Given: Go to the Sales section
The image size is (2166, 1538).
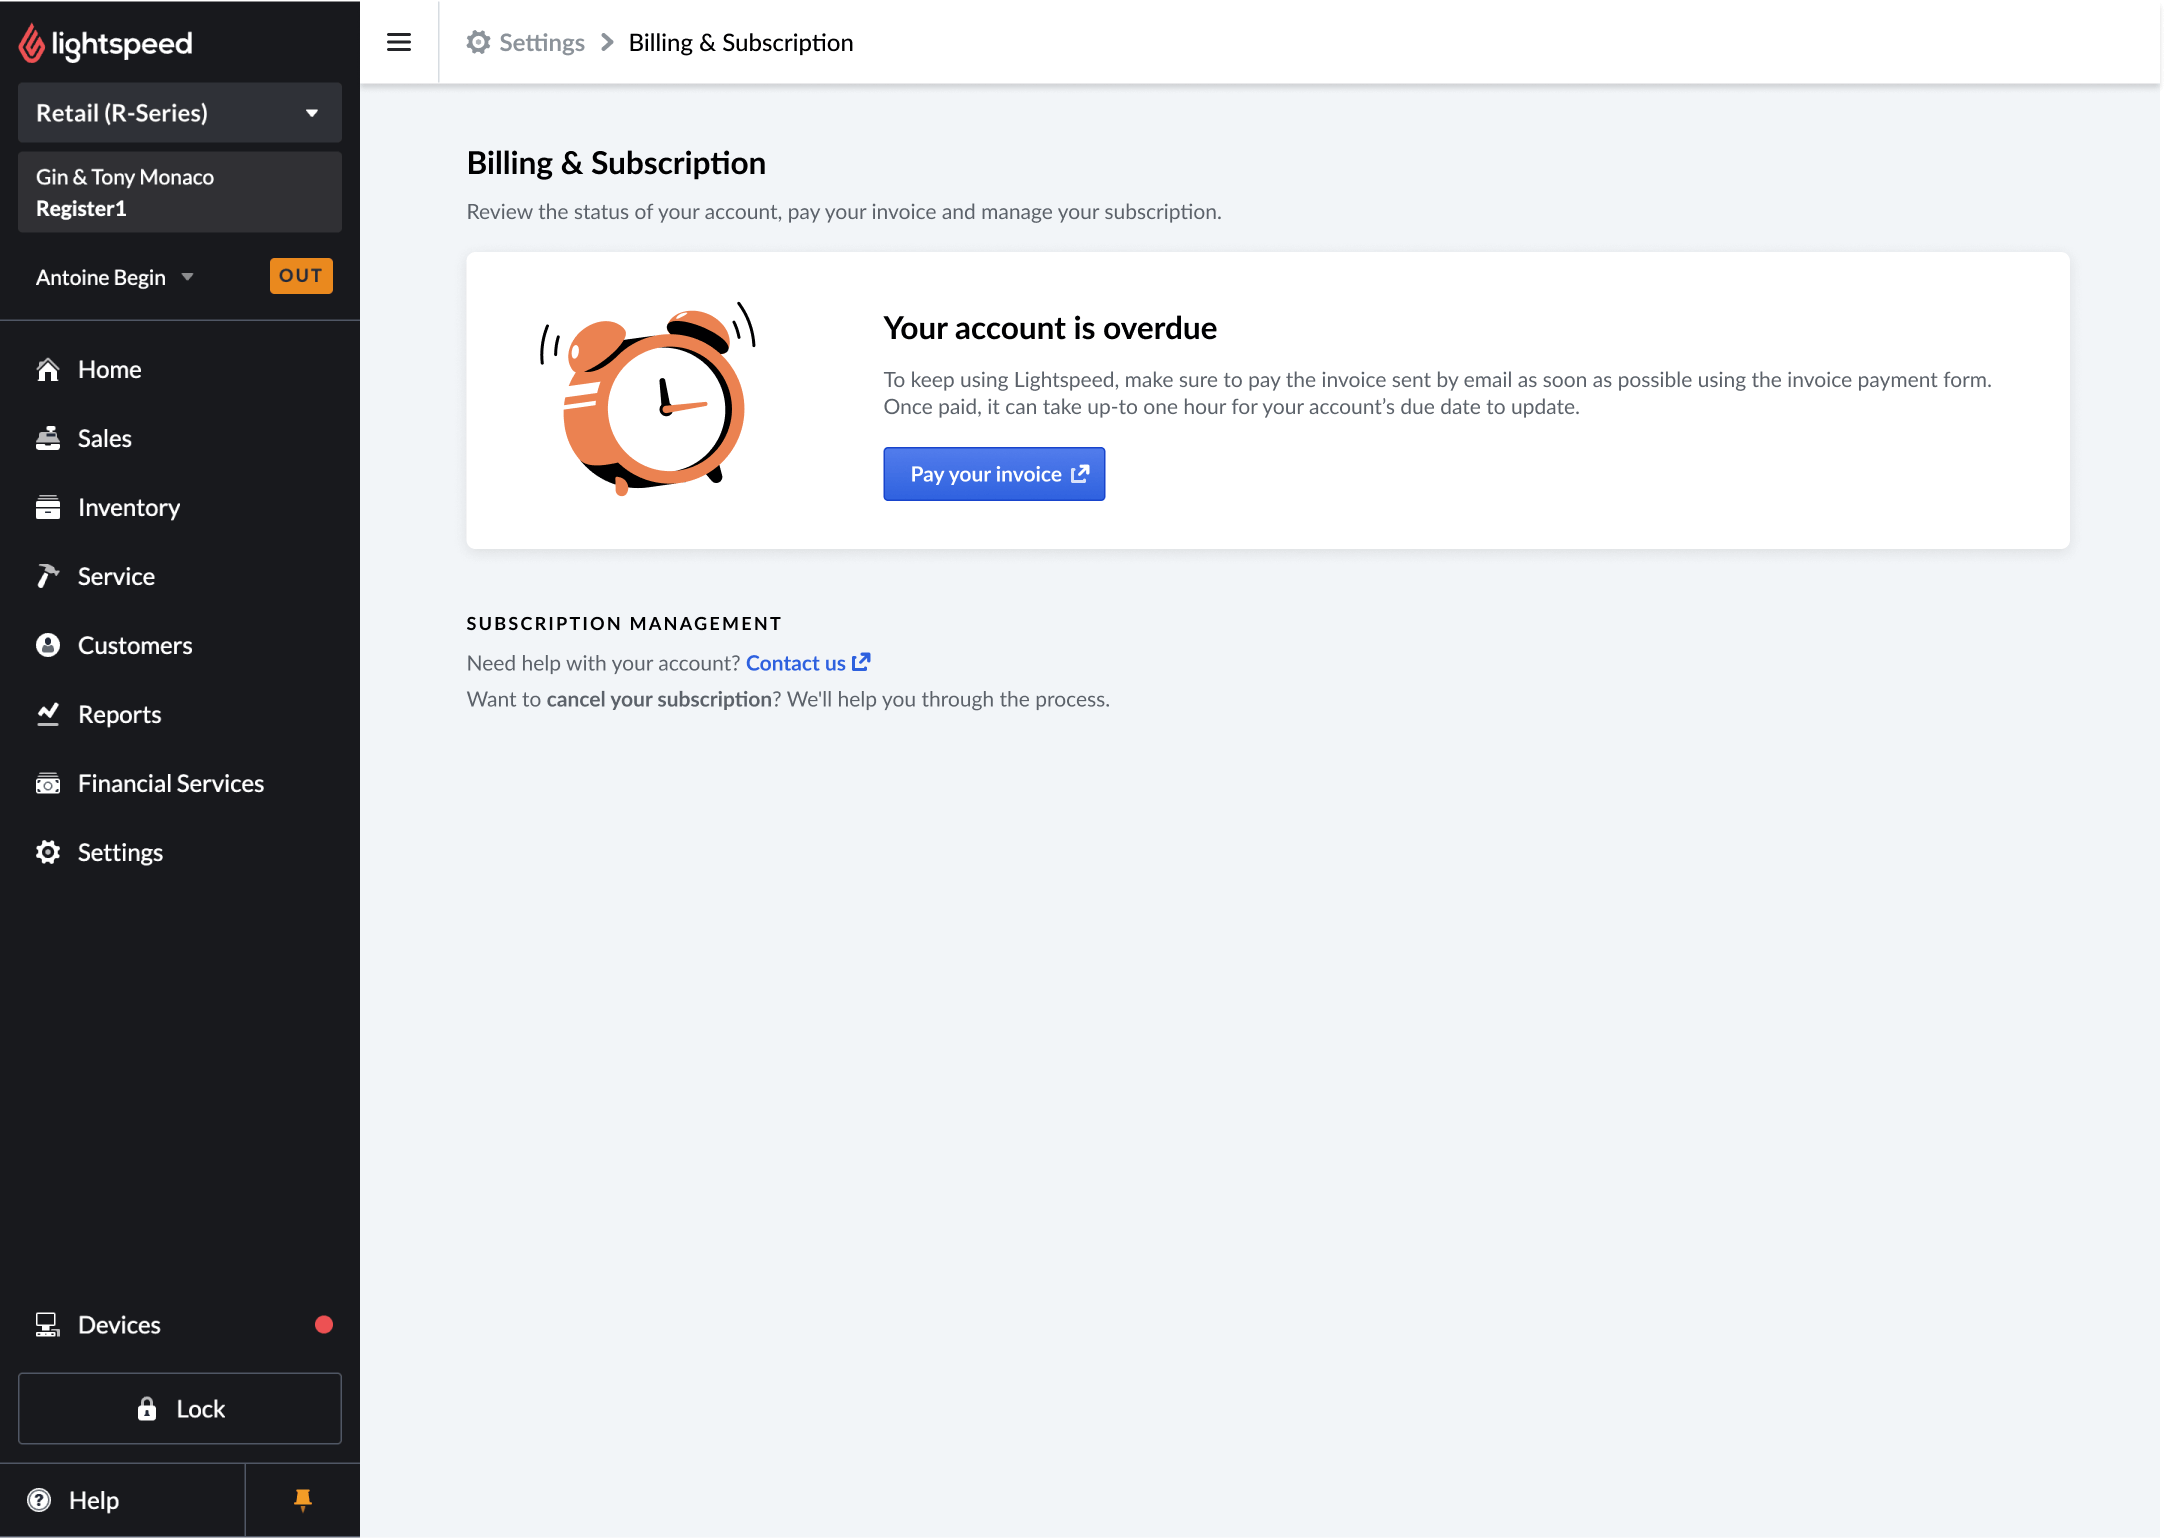Looking at the screenshot, I should (105, 439).
